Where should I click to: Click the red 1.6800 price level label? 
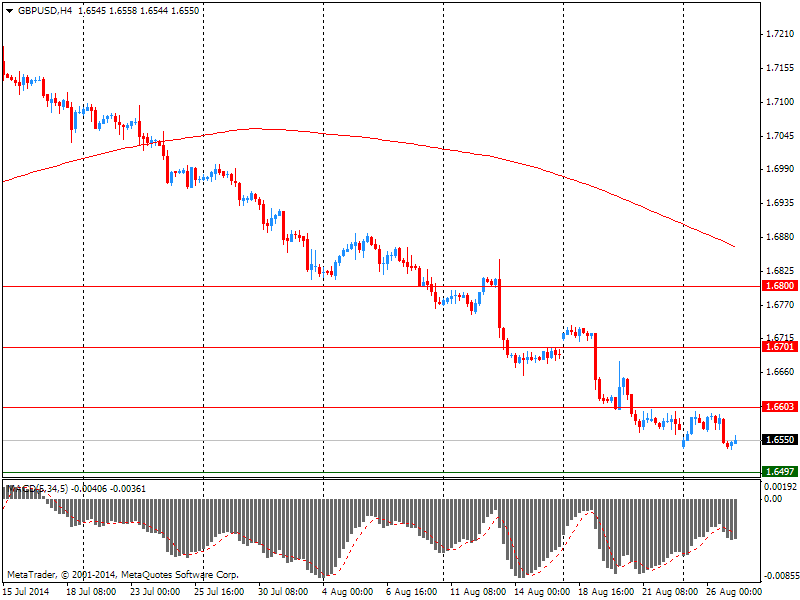tap(780, 286)
